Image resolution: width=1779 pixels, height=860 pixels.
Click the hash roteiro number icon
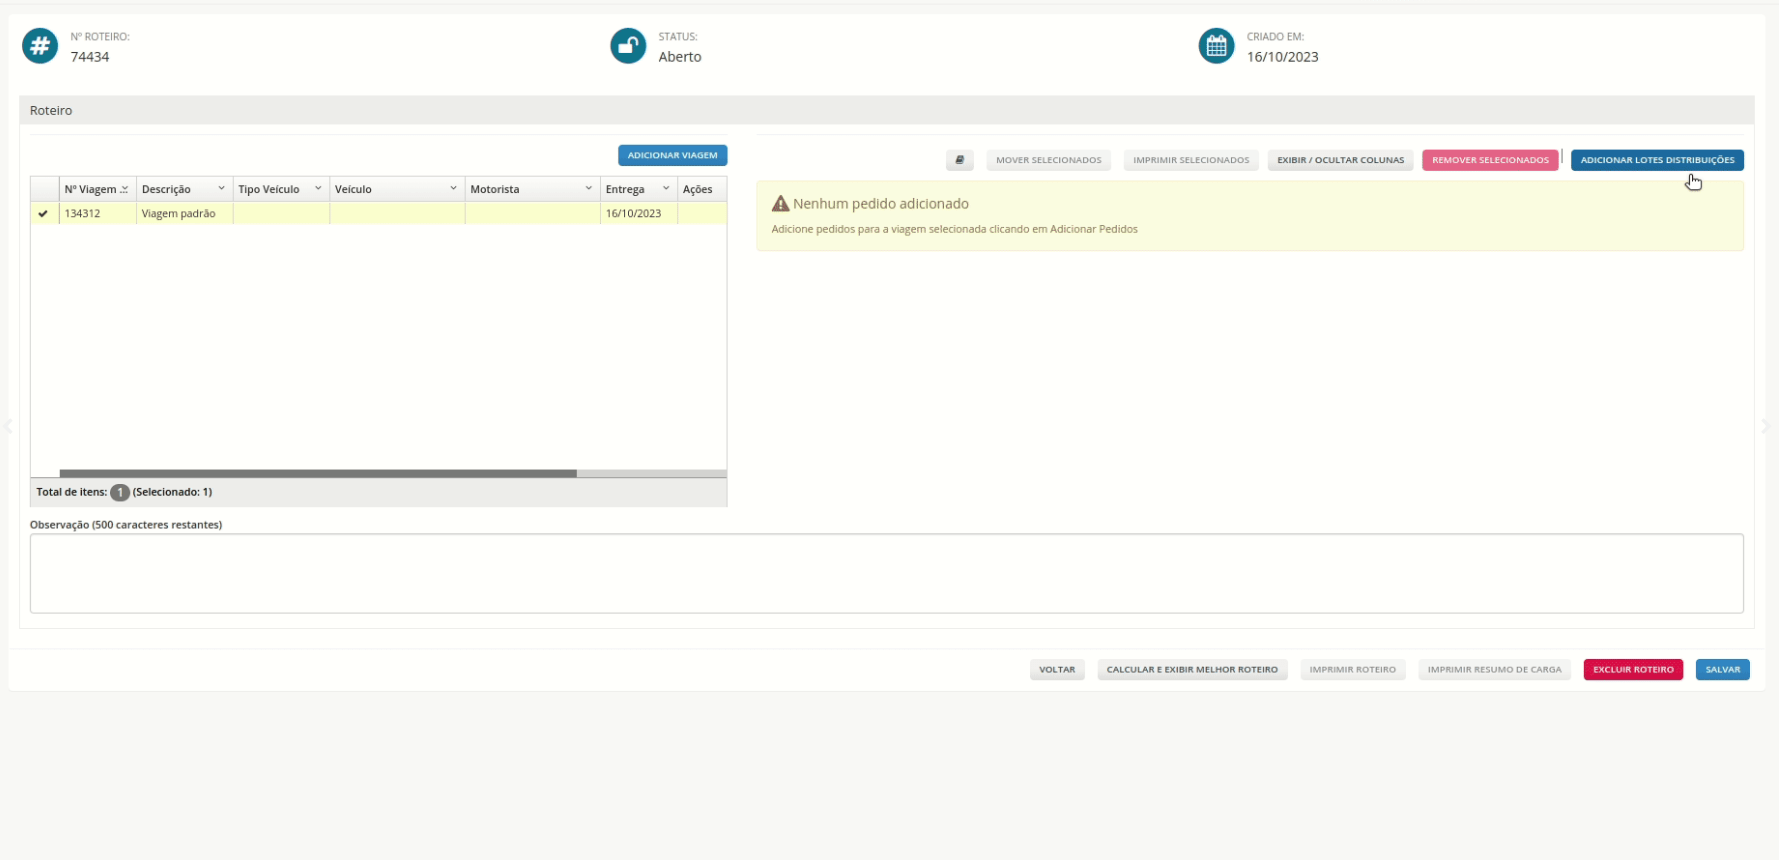[x=40, y=46]
